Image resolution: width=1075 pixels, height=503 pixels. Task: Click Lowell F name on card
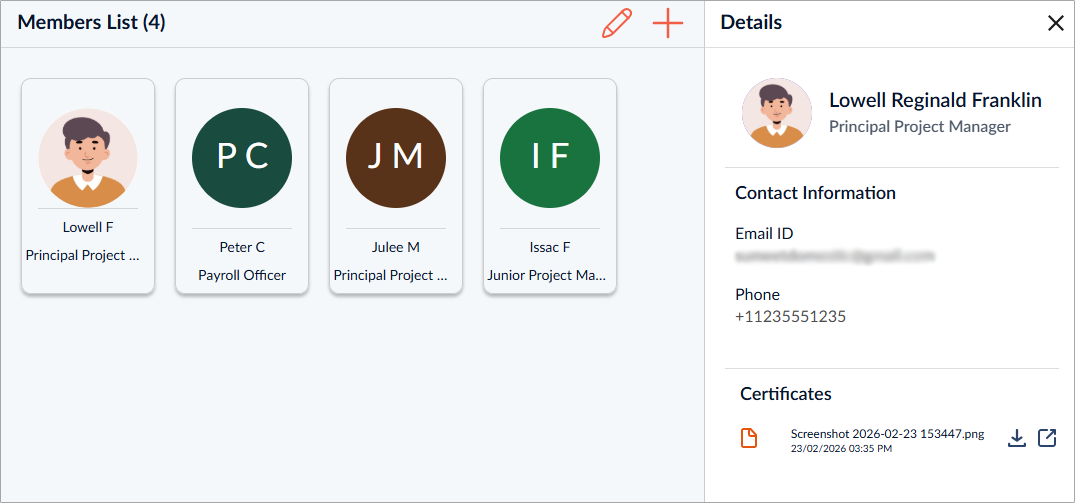pos(88,227)
